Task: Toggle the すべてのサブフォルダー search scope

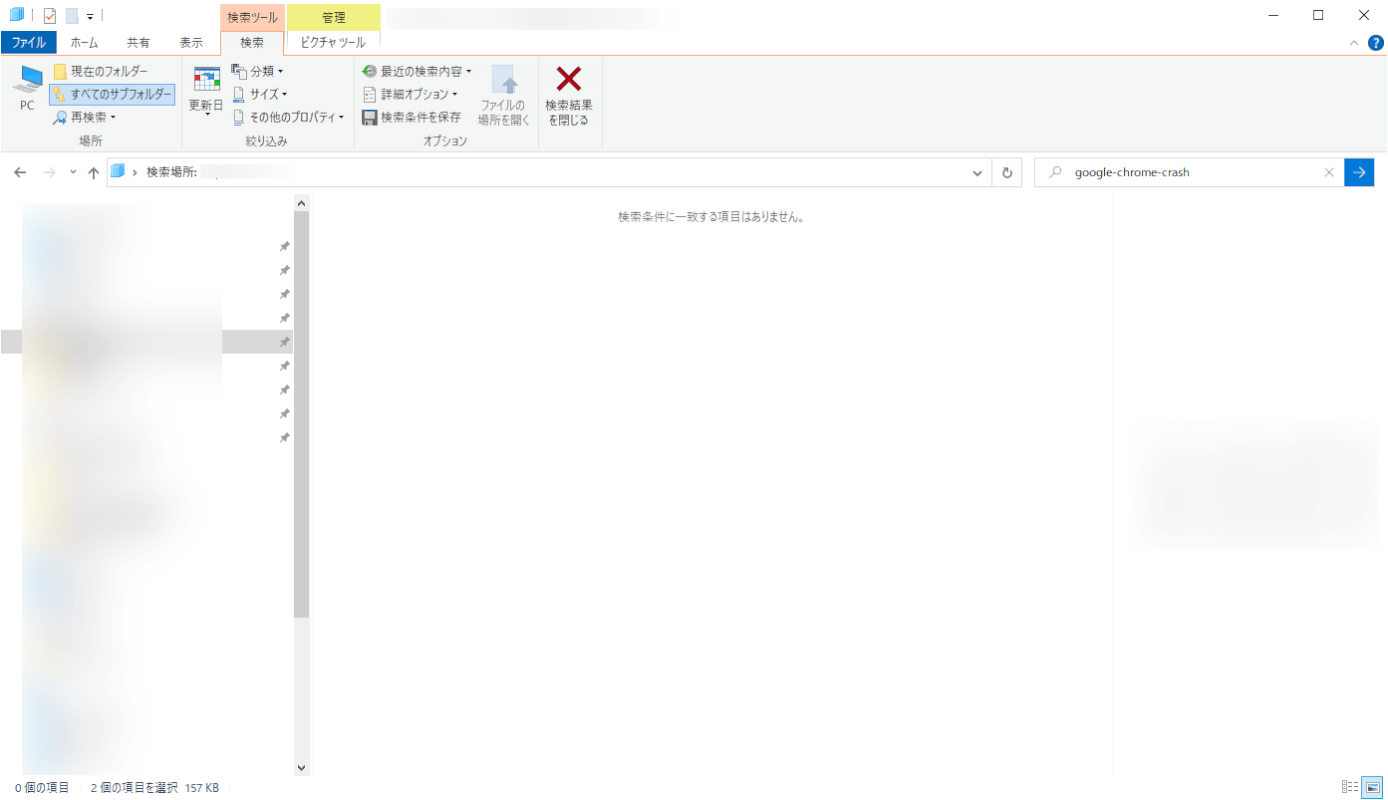Action: click(113, 93)
